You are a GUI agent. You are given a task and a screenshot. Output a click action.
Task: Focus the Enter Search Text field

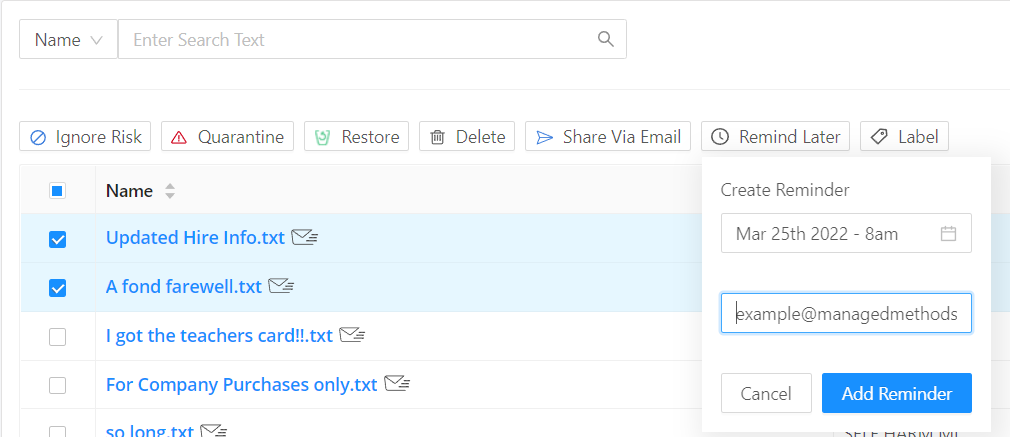click(372, 39)
